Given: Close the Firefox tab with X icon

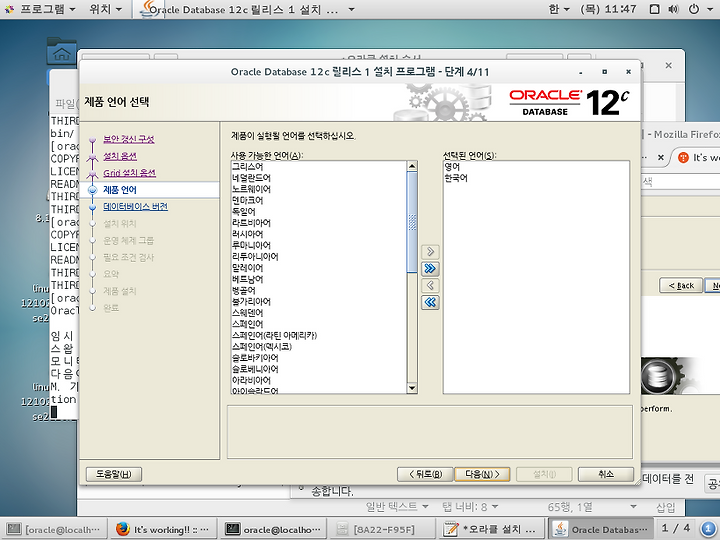Looking at the screenshot, I should point(661,158).
